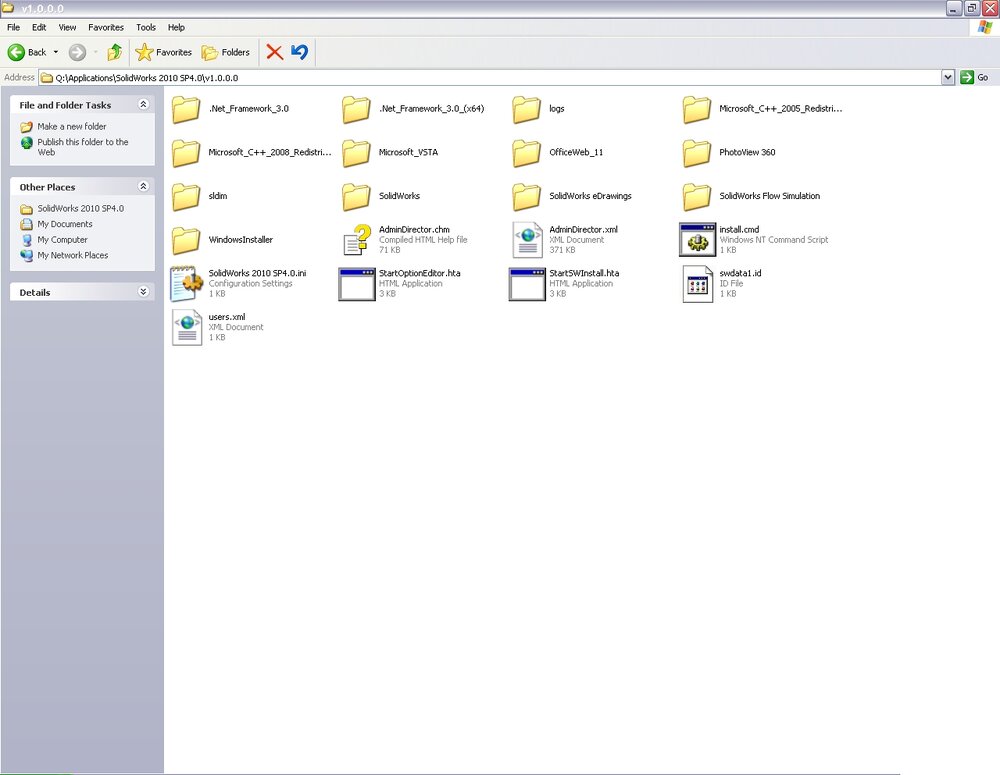Select the logs folder icon

pos(526,109)
